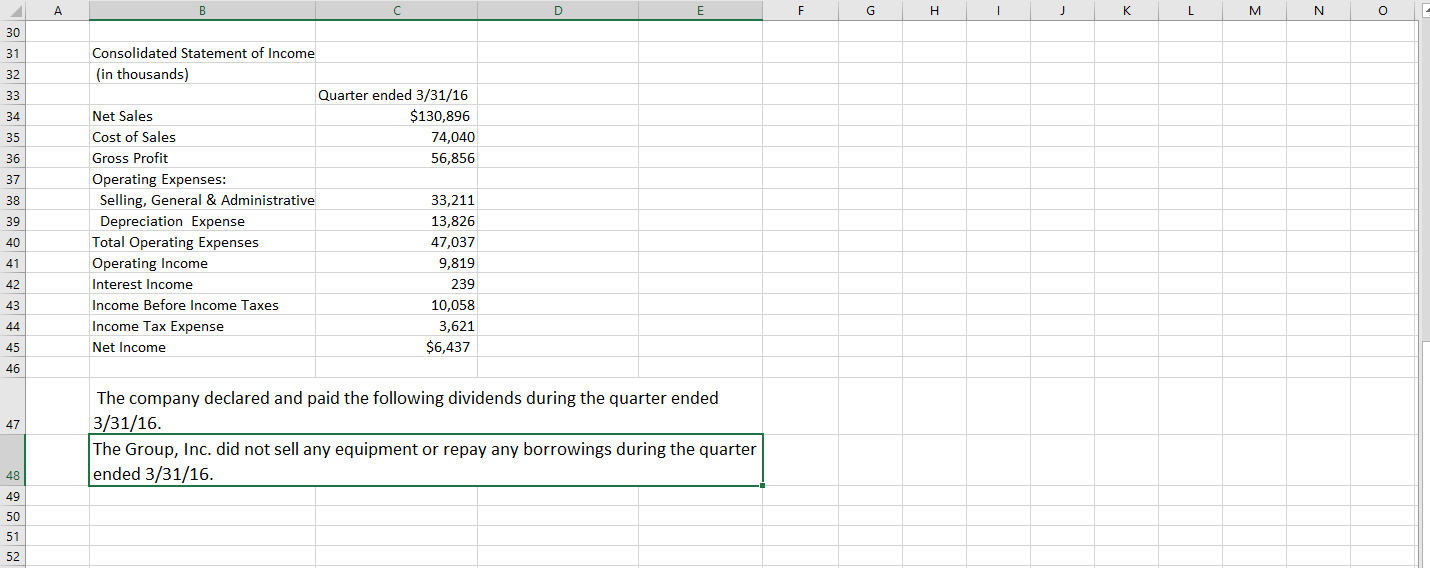Select column E header
The width and height of the screenshot is (1430, 568).
[700, 10]
